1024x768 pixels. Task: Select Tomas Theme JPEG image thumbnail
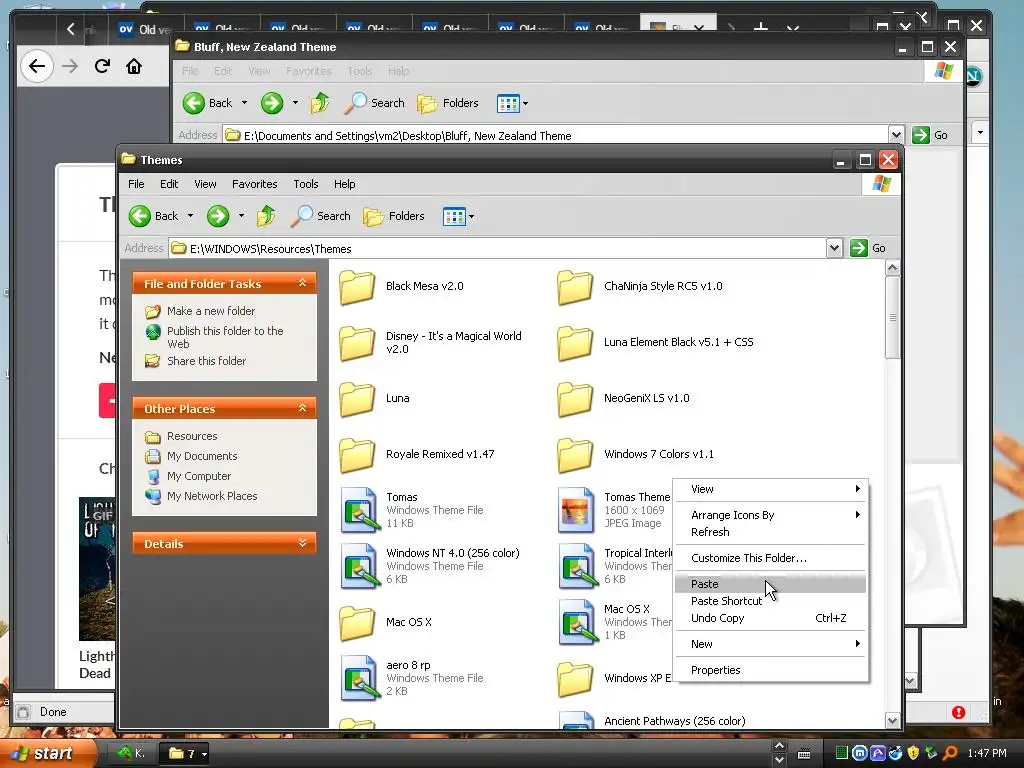[x=575, y=510]
